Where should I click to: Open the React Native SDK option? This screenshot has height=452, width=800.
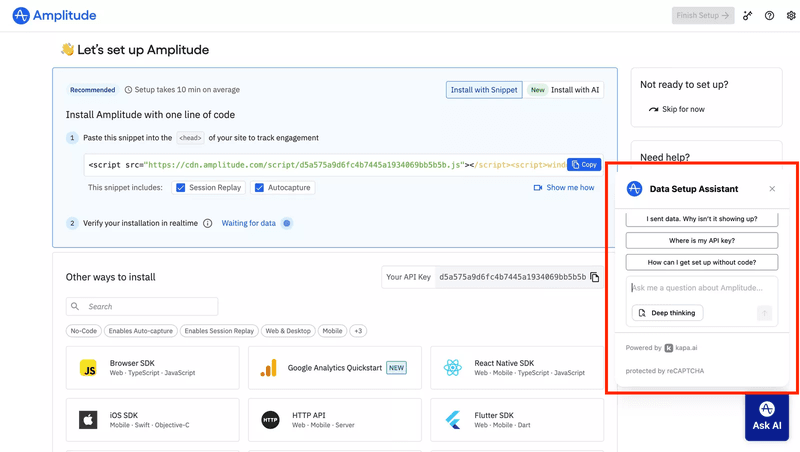(516, 368)
